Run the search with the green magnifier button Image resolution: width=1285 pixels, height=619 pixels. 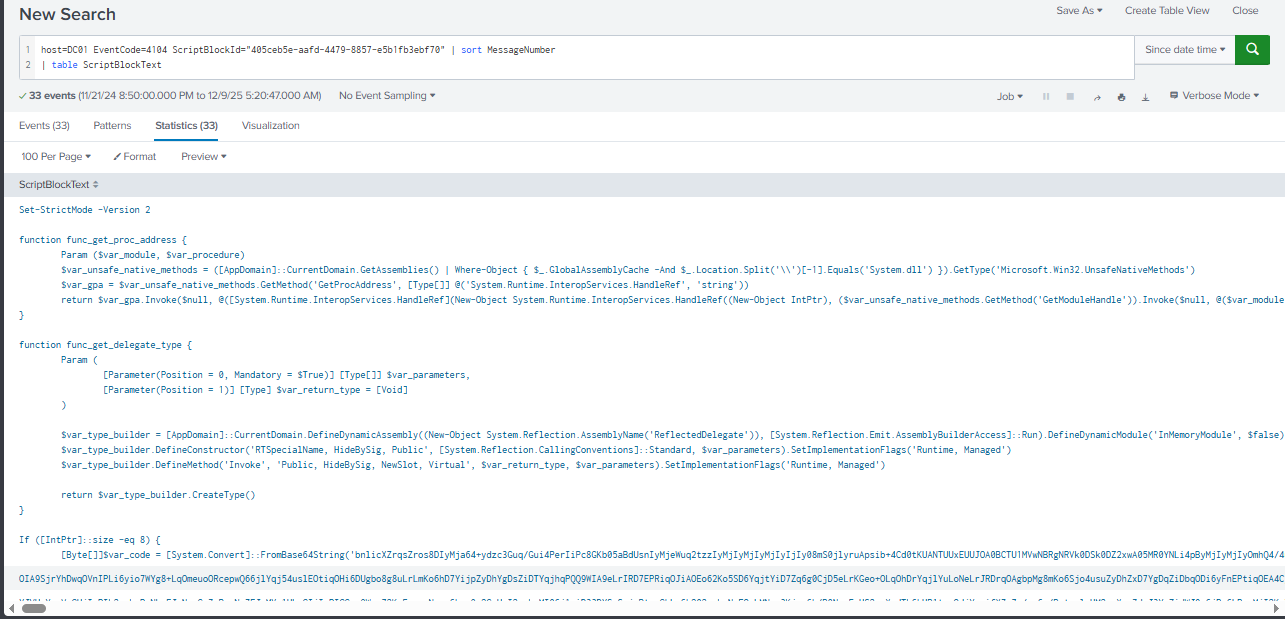1252,49
